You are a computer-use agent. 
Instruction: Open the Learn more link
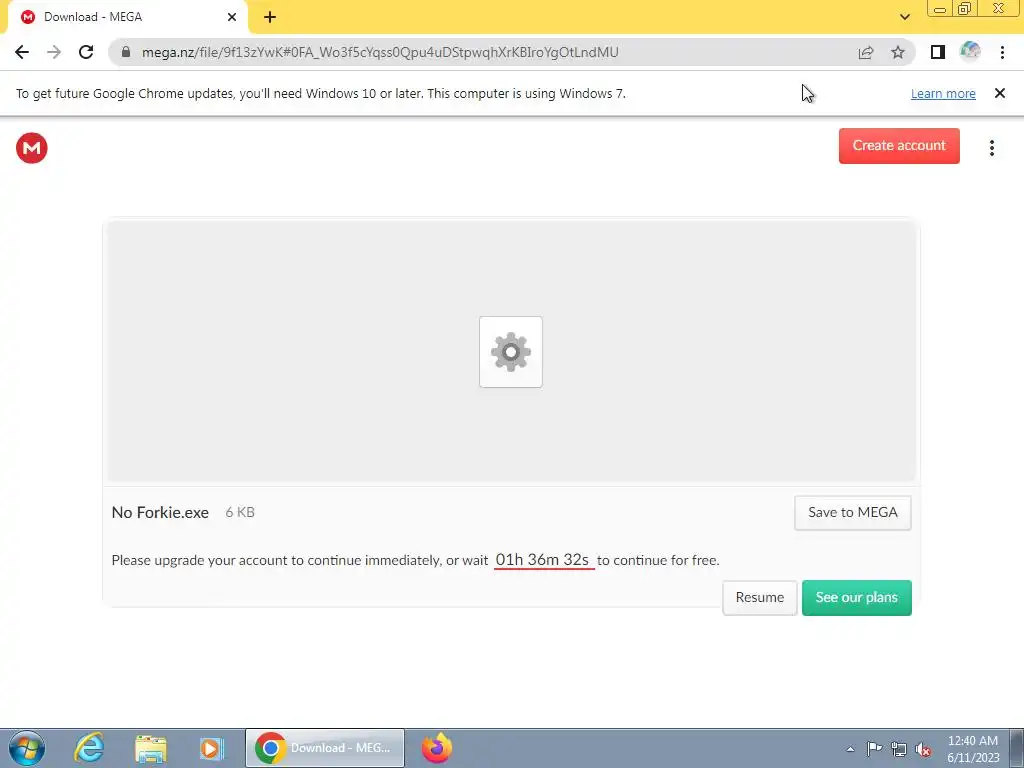coord(943,93)
